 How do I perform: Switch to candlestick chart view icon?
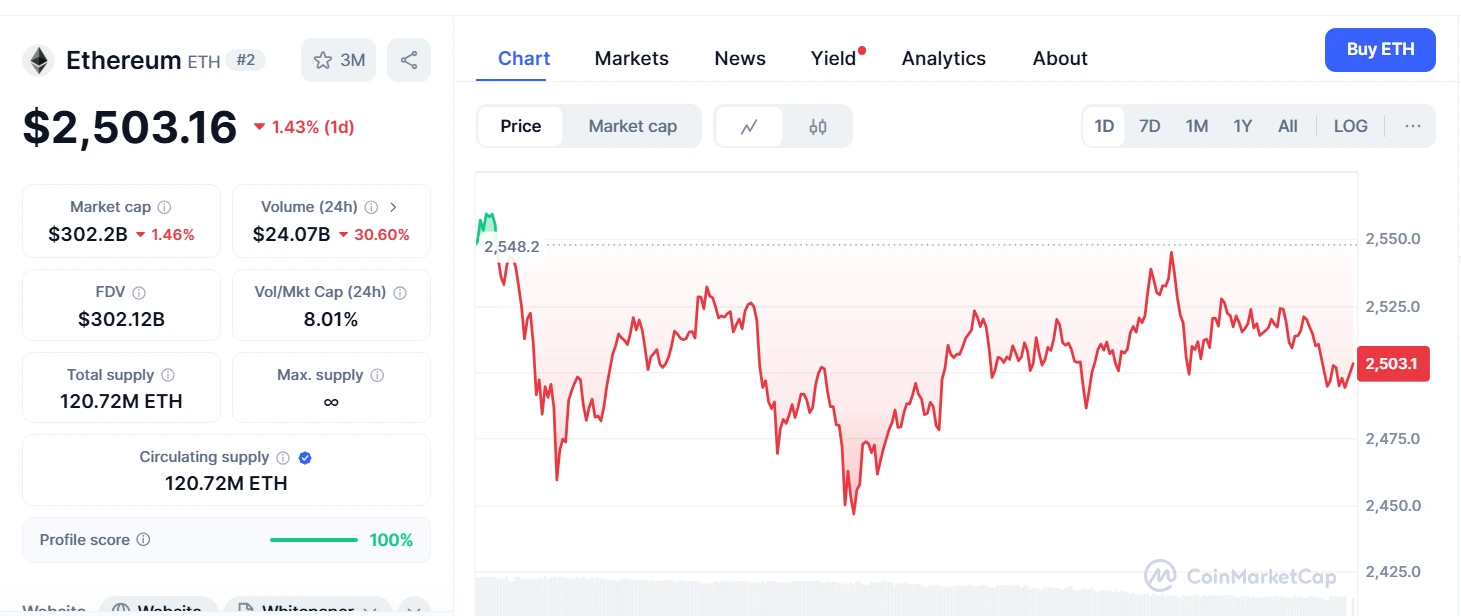tap(818, 126)
